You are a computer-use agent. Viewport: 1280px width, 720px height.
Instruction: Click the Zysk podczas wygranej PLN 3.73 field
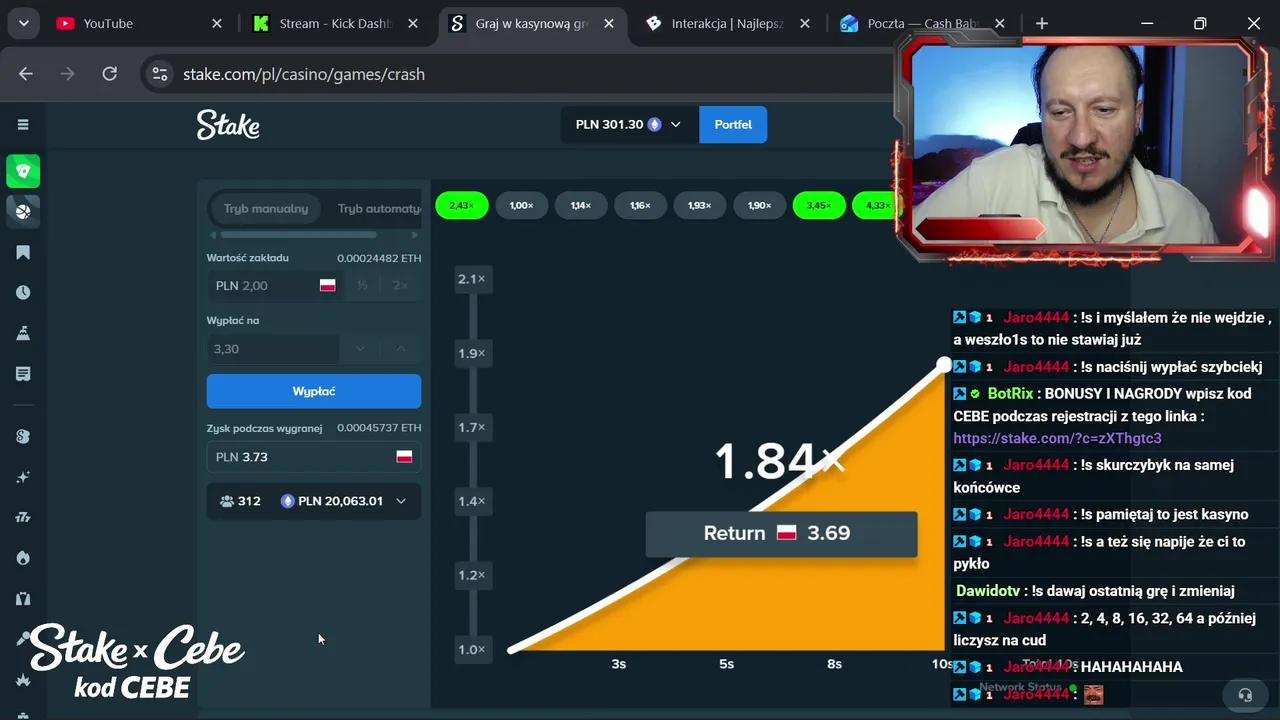314,457
